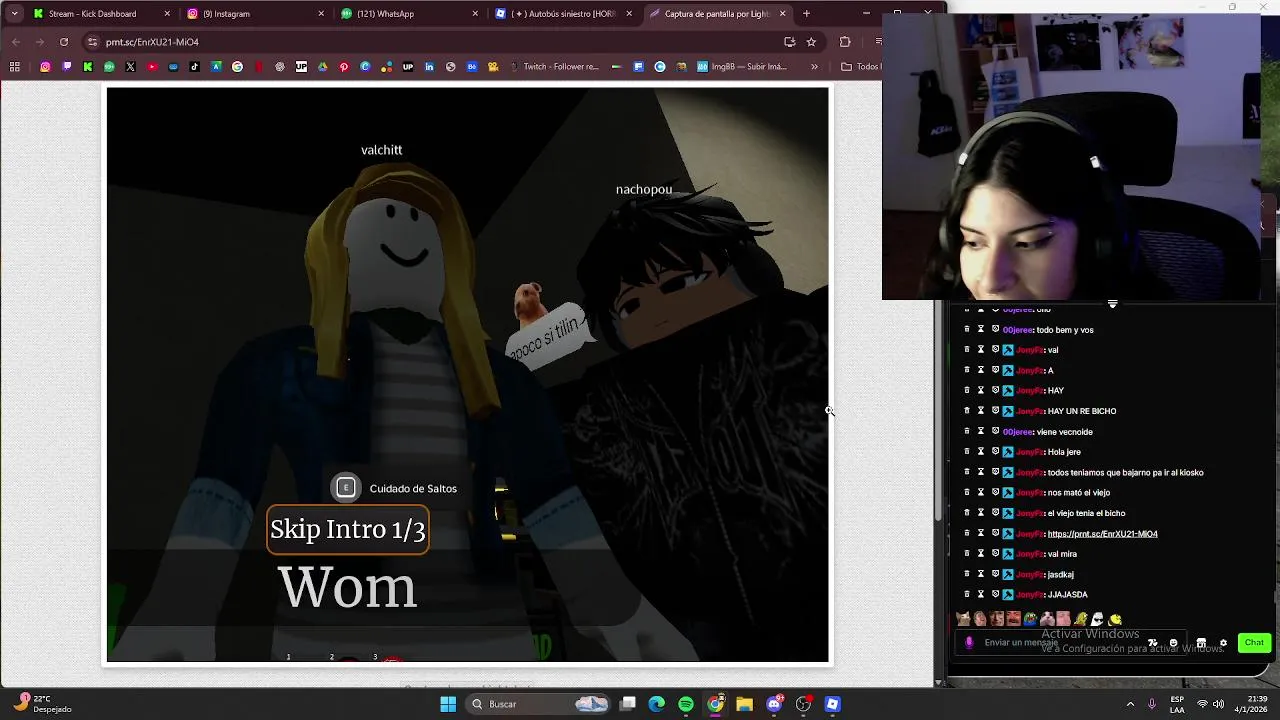The width and height of the screenshot is (1280, 720).
Task: Open the emoji picker in chat
Action: pyautogui.click(x=1173, y=643)
